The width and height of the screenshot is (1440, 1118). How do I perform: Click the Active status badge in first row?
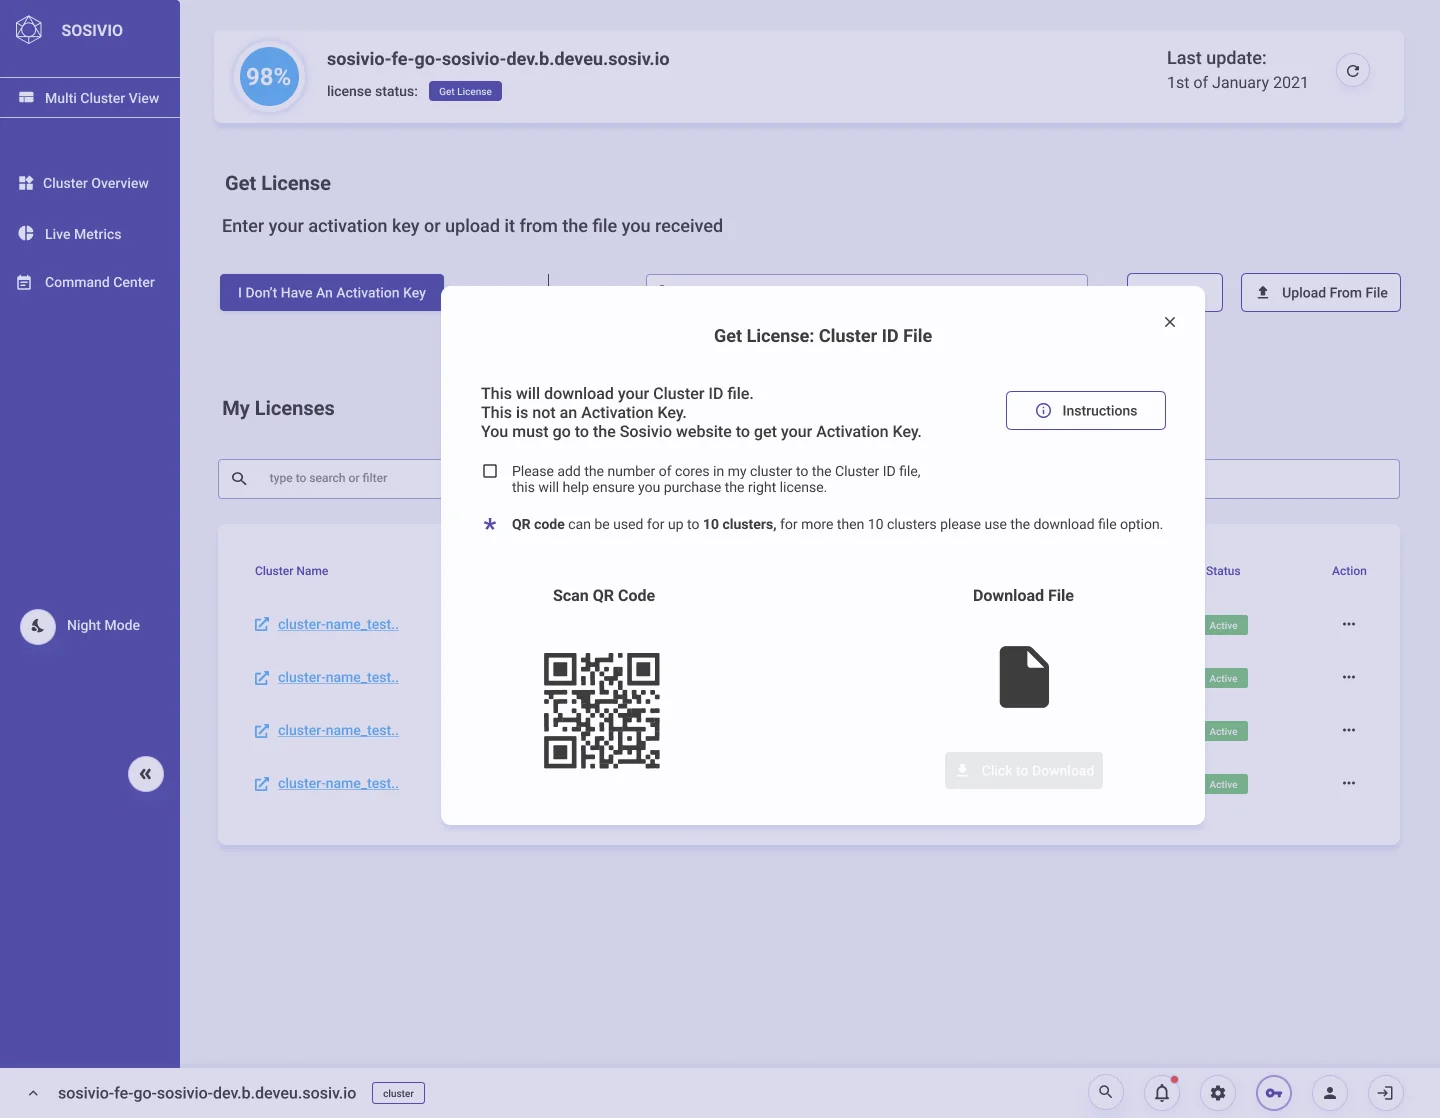point(1225,625)
